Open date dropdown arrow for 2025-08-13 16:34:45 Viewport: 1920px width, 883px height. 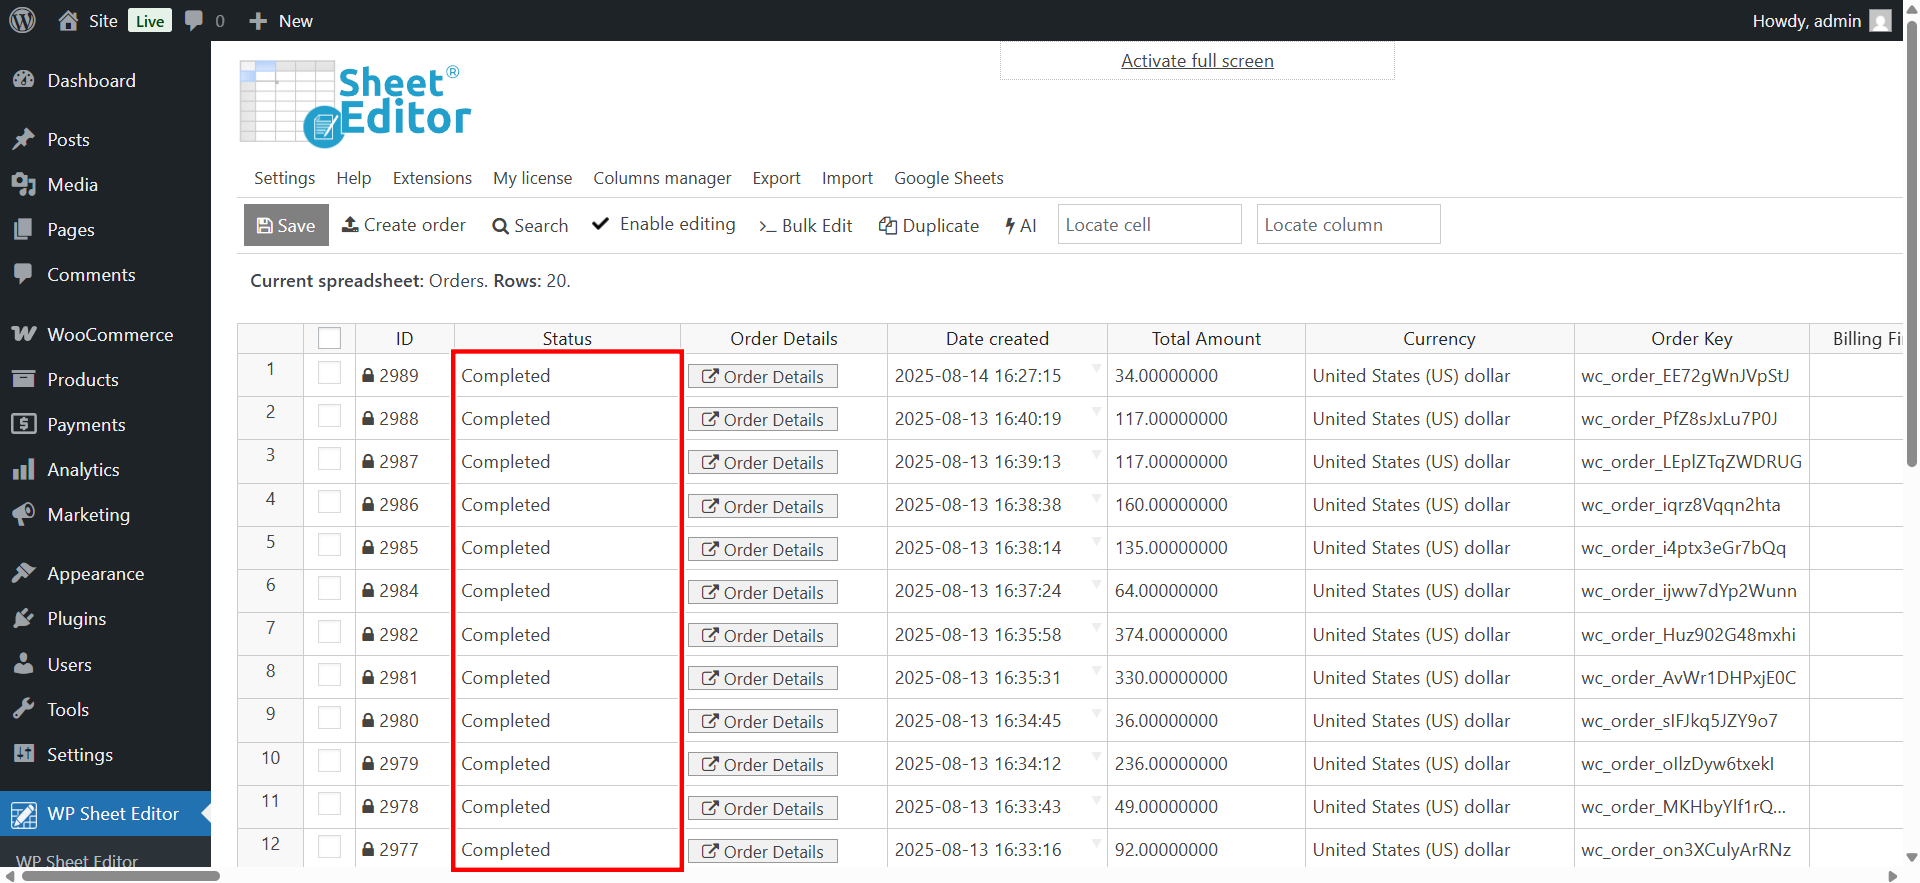tap(1097, 714)
